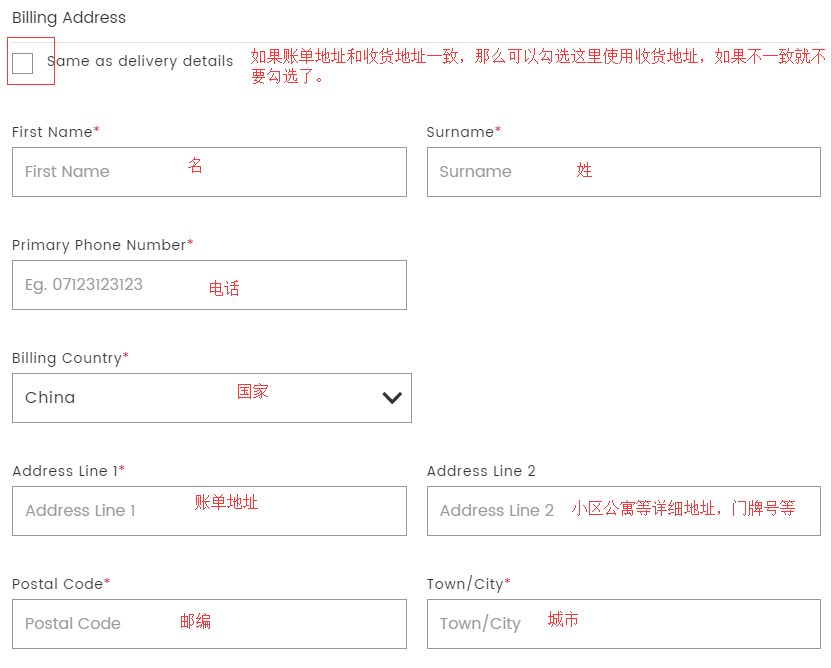Click the Billing Address section heading
This screenshot has width=832, height=668.
pyautogui.click(x=69, y=18)
